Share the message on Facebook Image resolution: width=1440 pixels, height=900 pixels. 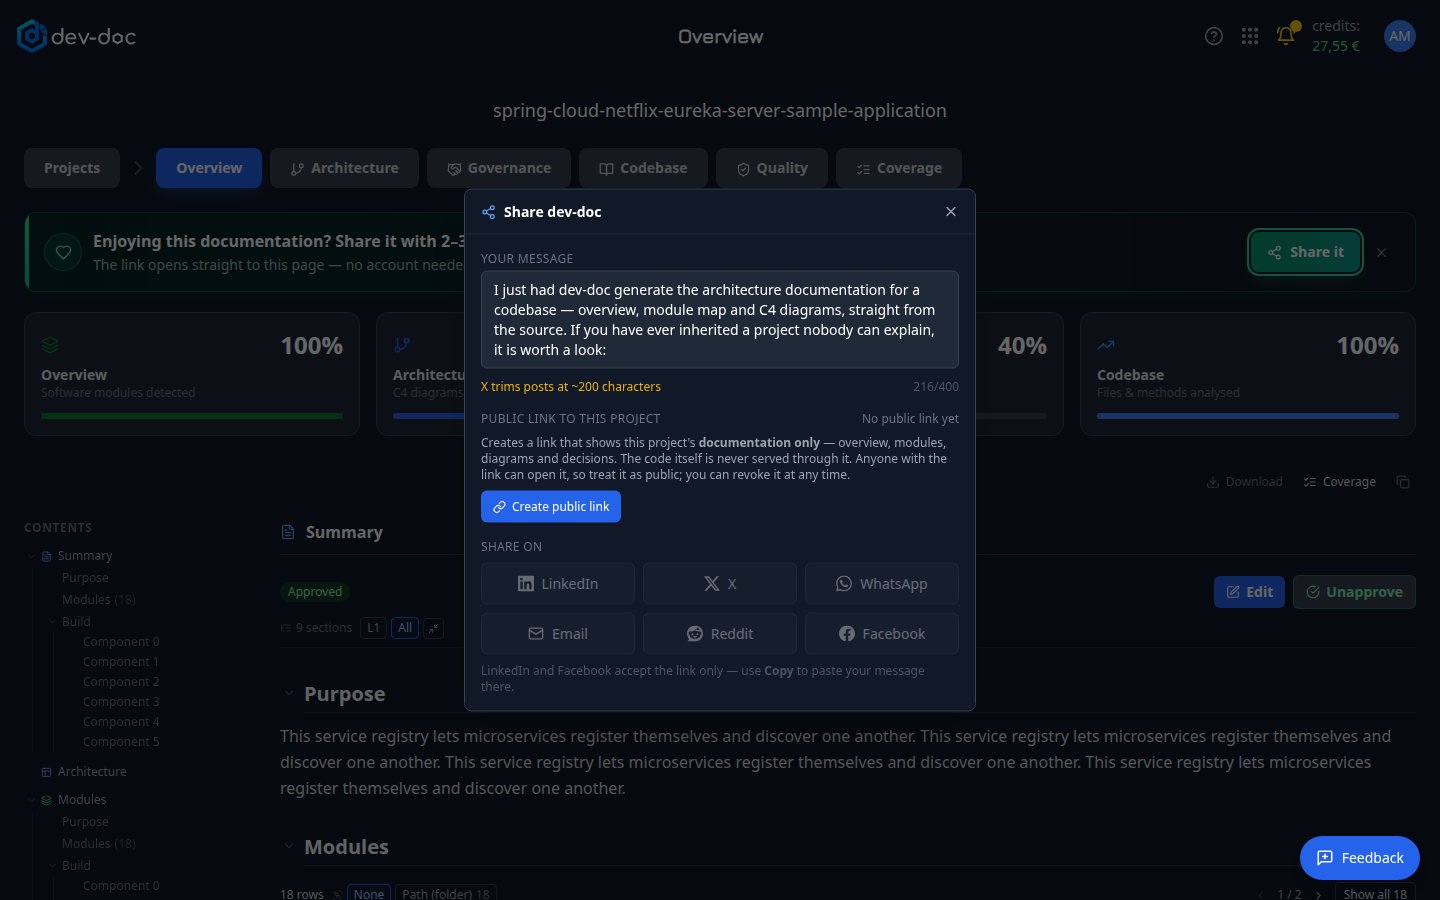[x=882, y=634]
